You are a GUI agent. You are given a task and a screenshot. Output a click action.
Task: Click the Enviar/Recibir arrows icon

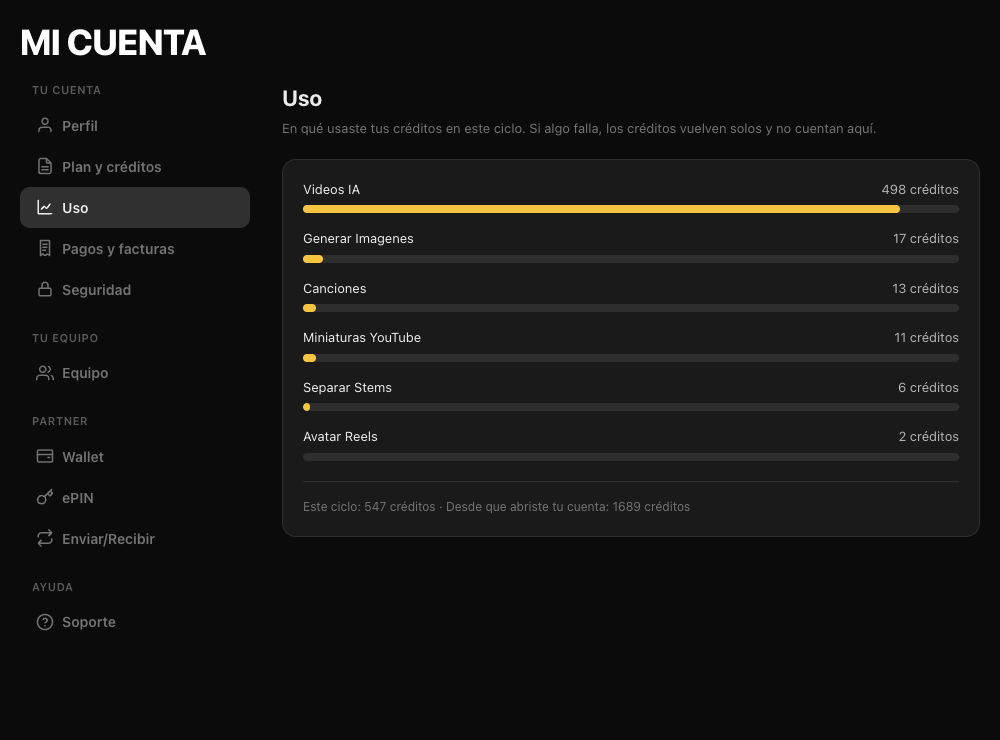pyautogui.click(x=45, y=539)
